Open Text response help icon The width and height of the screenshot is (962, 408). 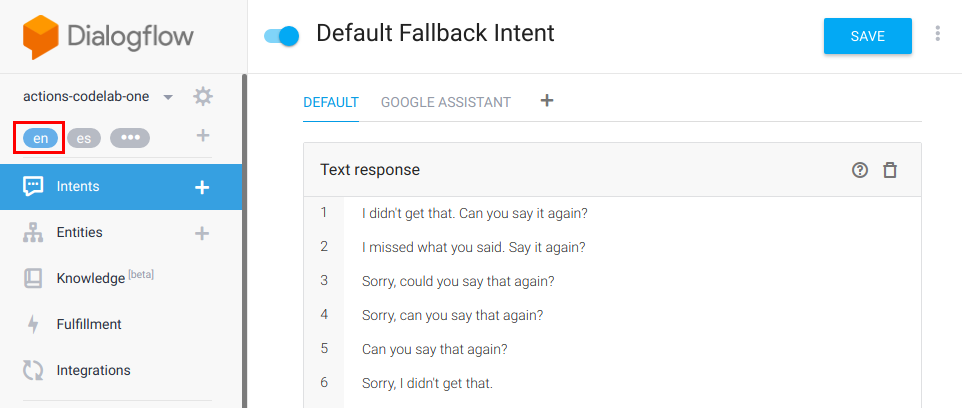[860, 170]
